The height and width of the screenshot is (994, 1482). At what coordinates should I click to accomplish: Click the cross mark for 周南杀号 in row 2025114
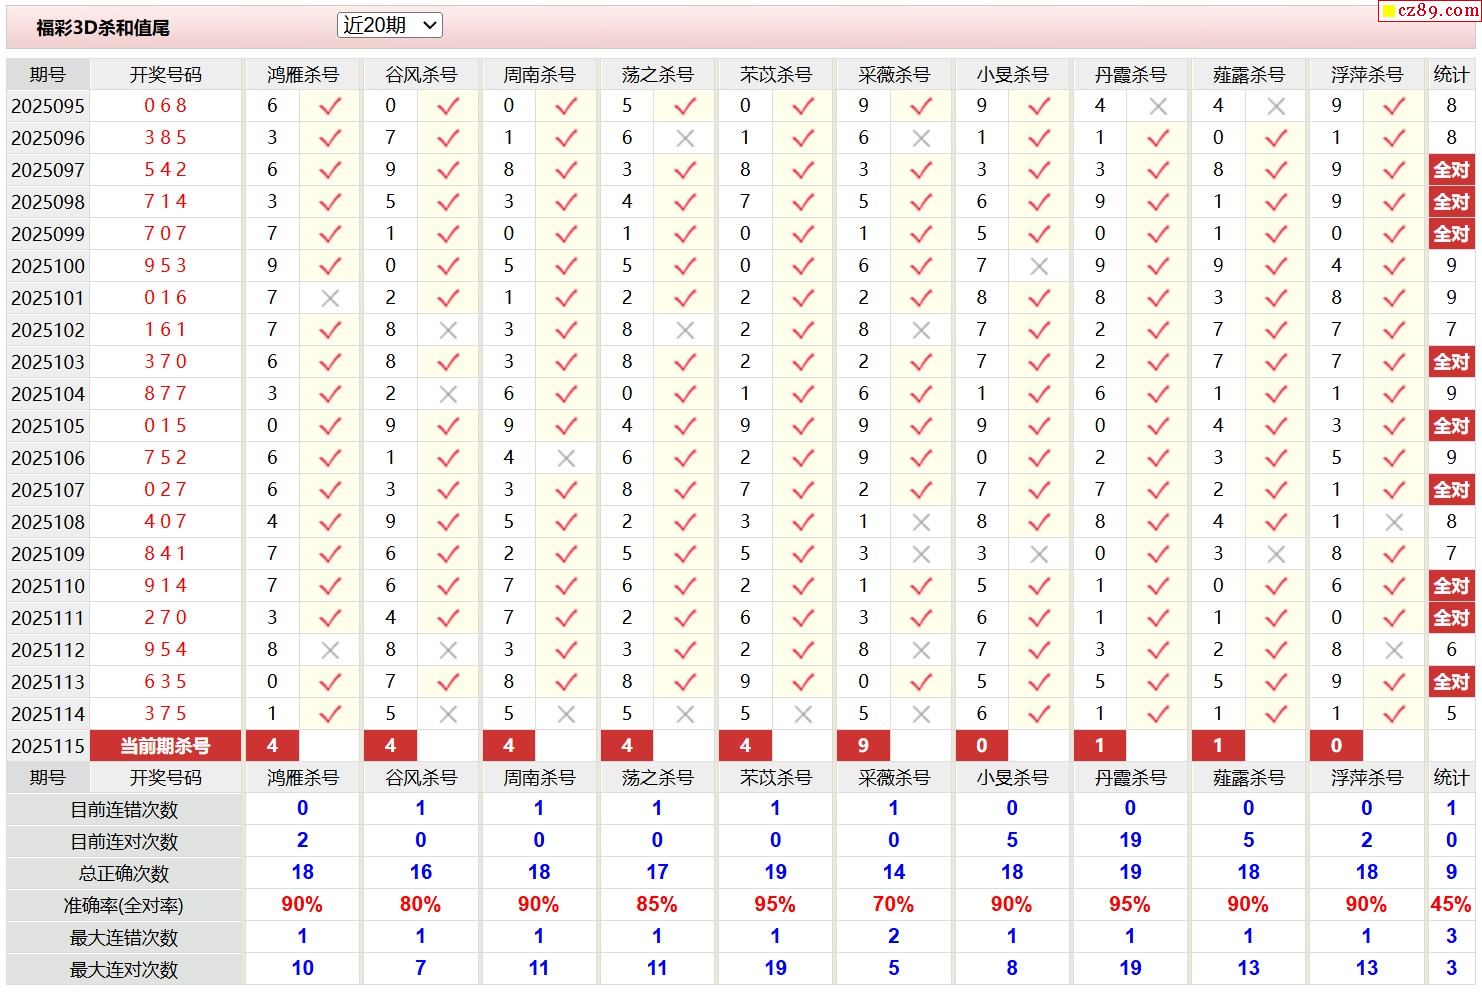(566, 714)
